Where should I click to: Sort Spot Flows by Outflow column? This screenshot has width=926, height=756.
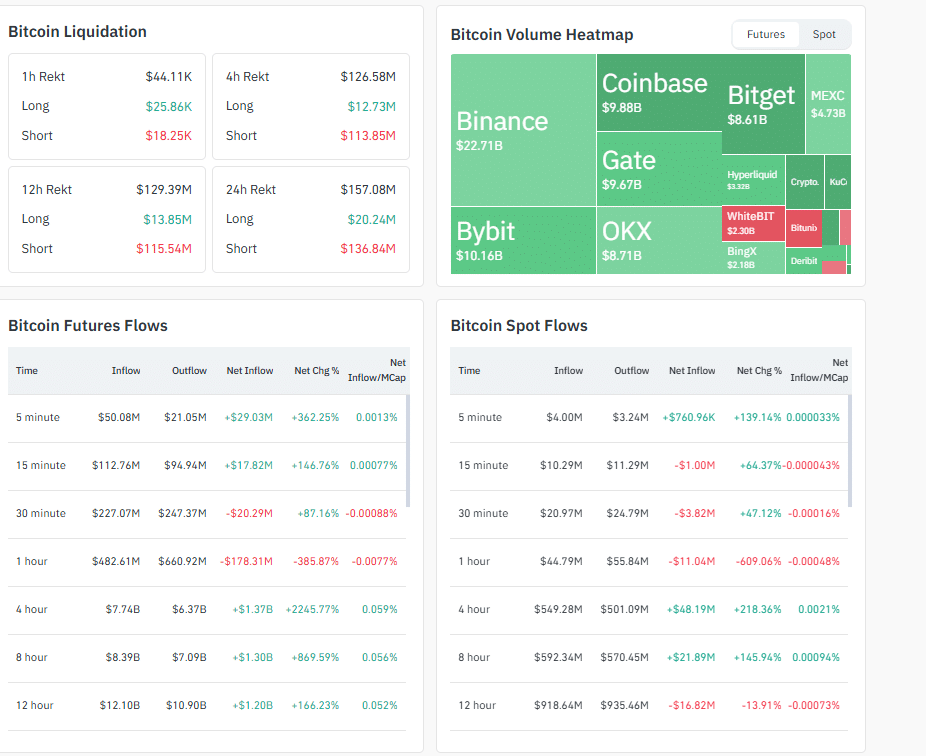point(631,371)
